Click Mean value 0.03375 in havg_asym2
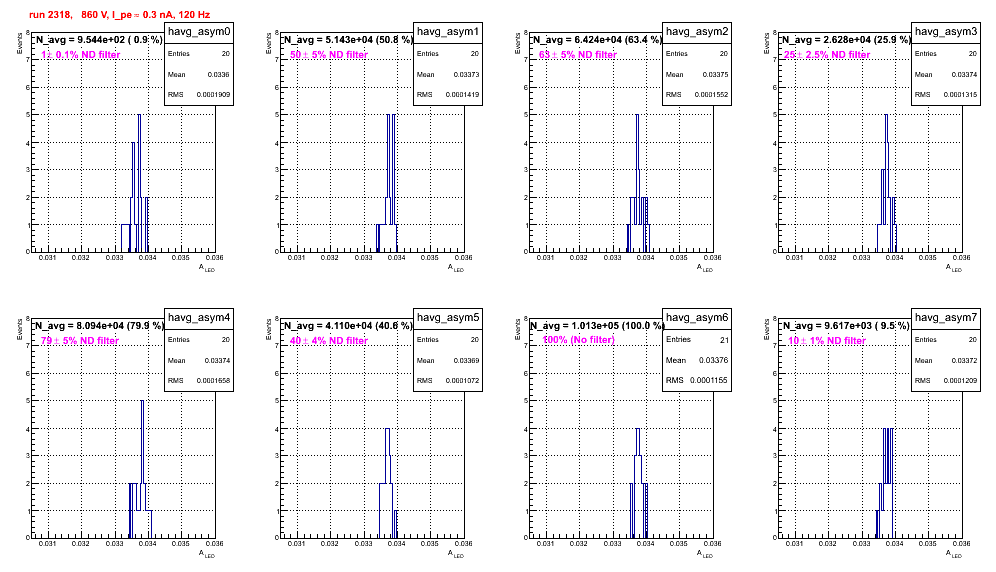996x572 pixels. point(715,74)
